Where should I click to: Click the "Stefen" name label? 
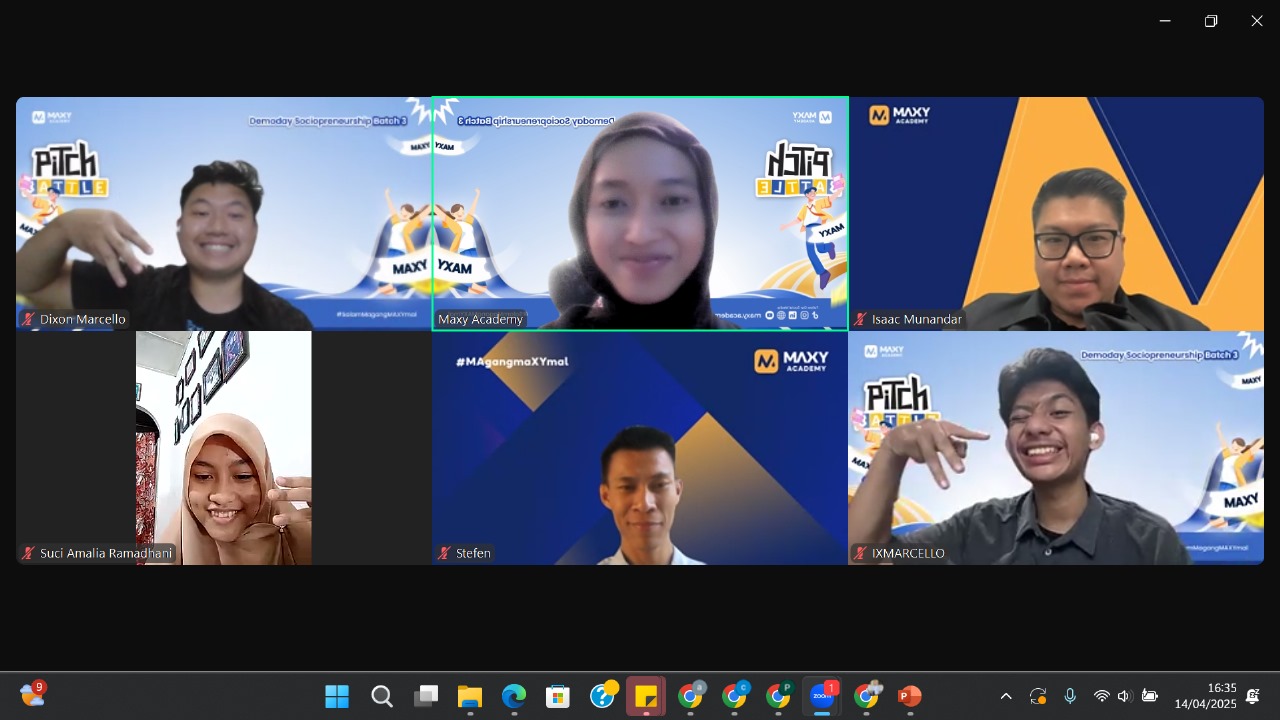pyautogui.click(x=473, y=553)
